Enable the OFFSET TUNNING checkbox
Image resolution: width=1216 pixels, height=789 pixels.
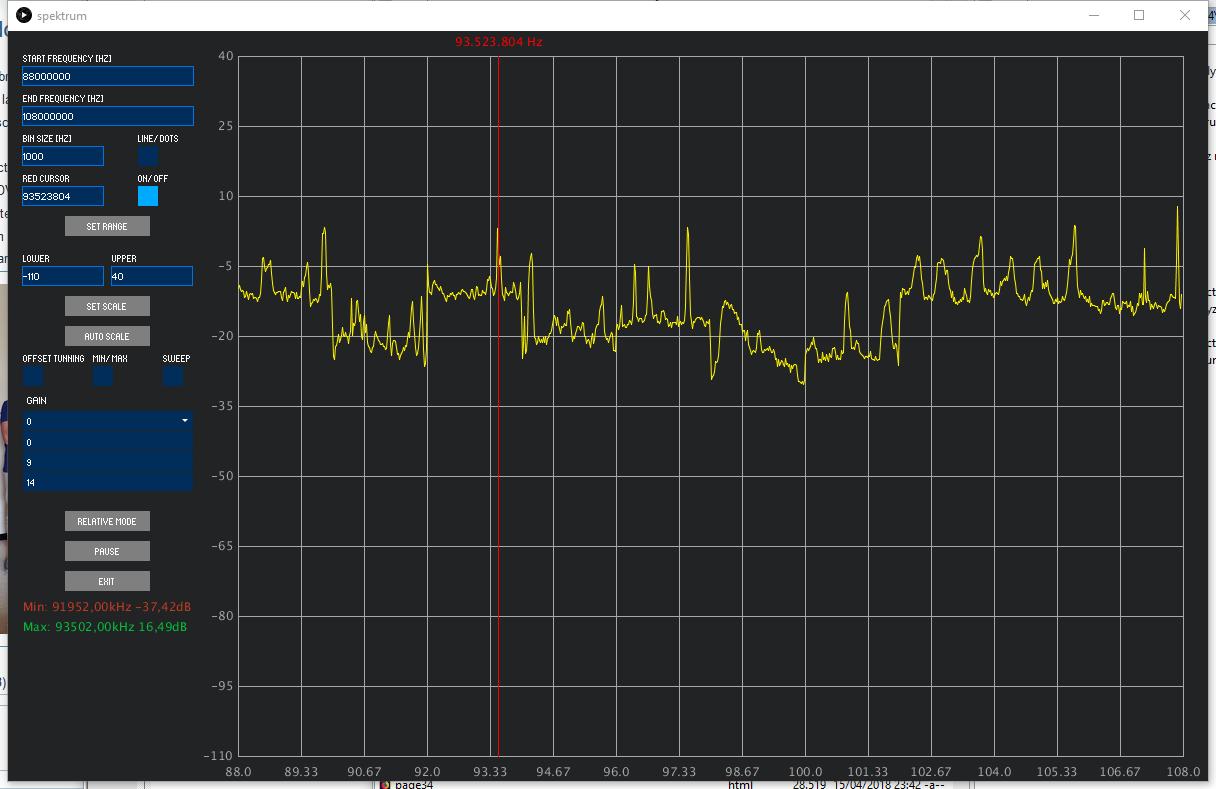[x=33, y=376]
